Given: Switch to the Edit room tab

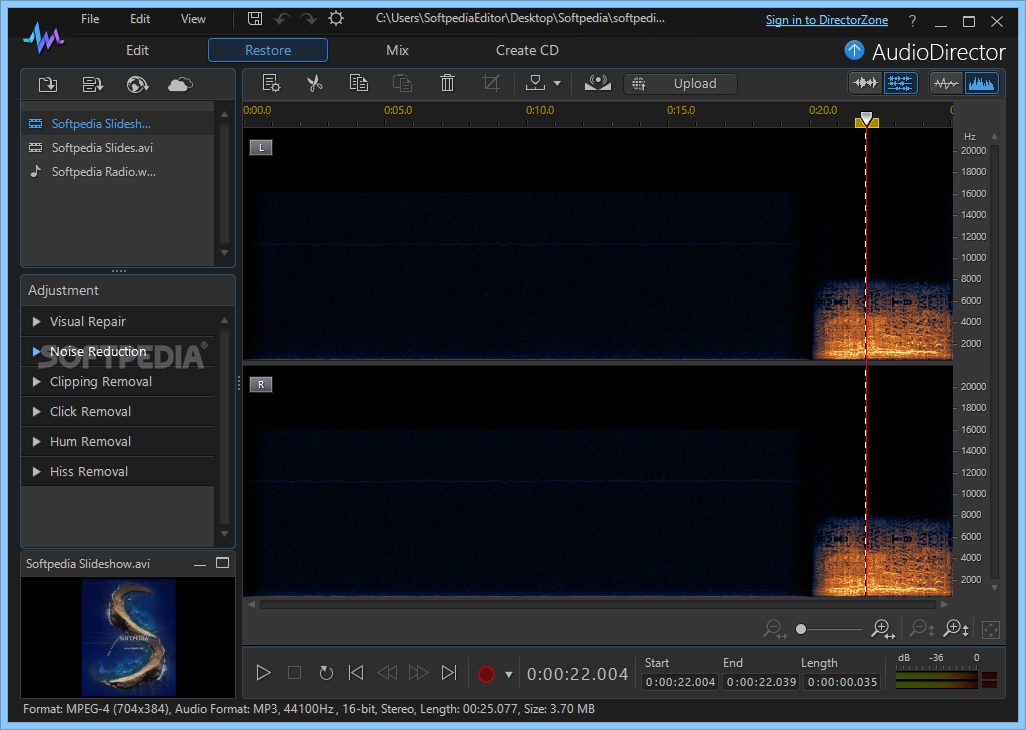Looking at the screenshot, I should pyautogui.click(x=137, y=50).
